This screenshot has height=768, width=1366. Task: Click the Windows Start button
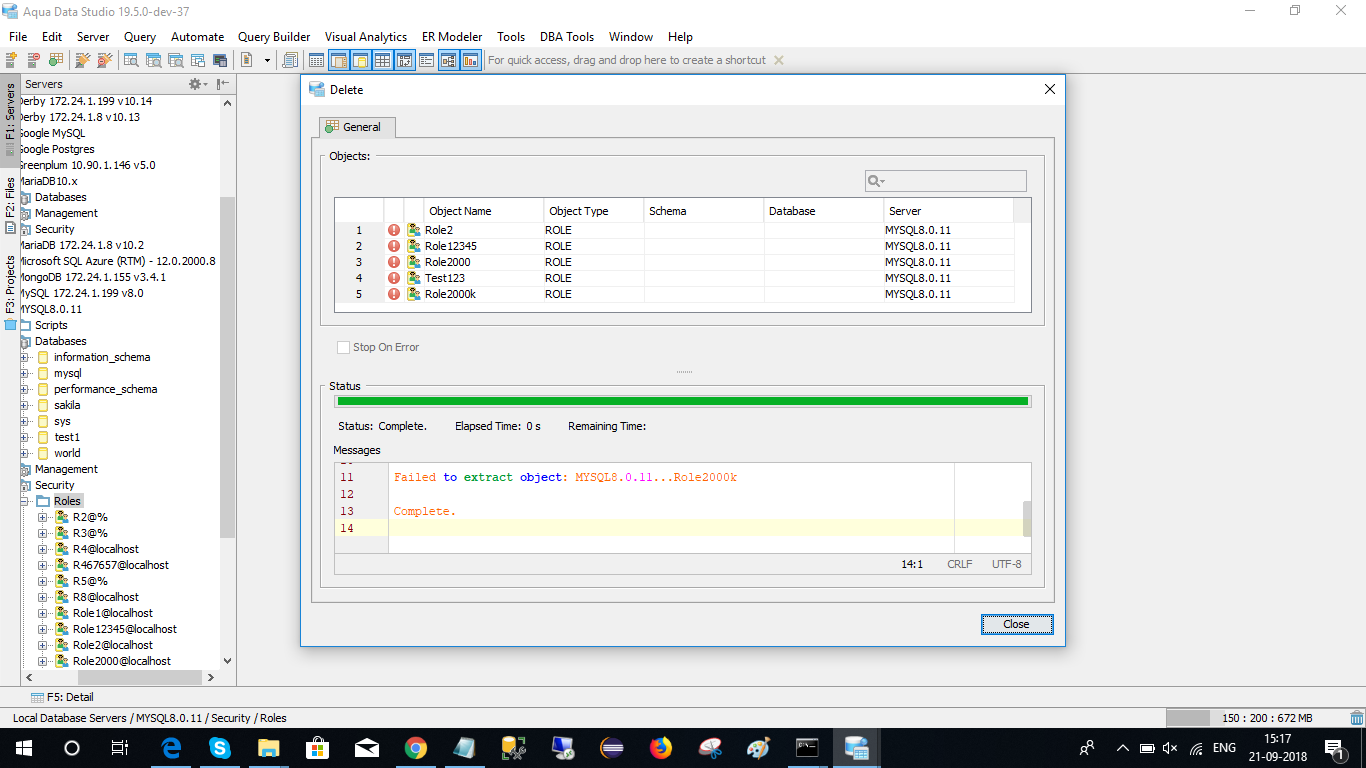(x=24, y=748)
